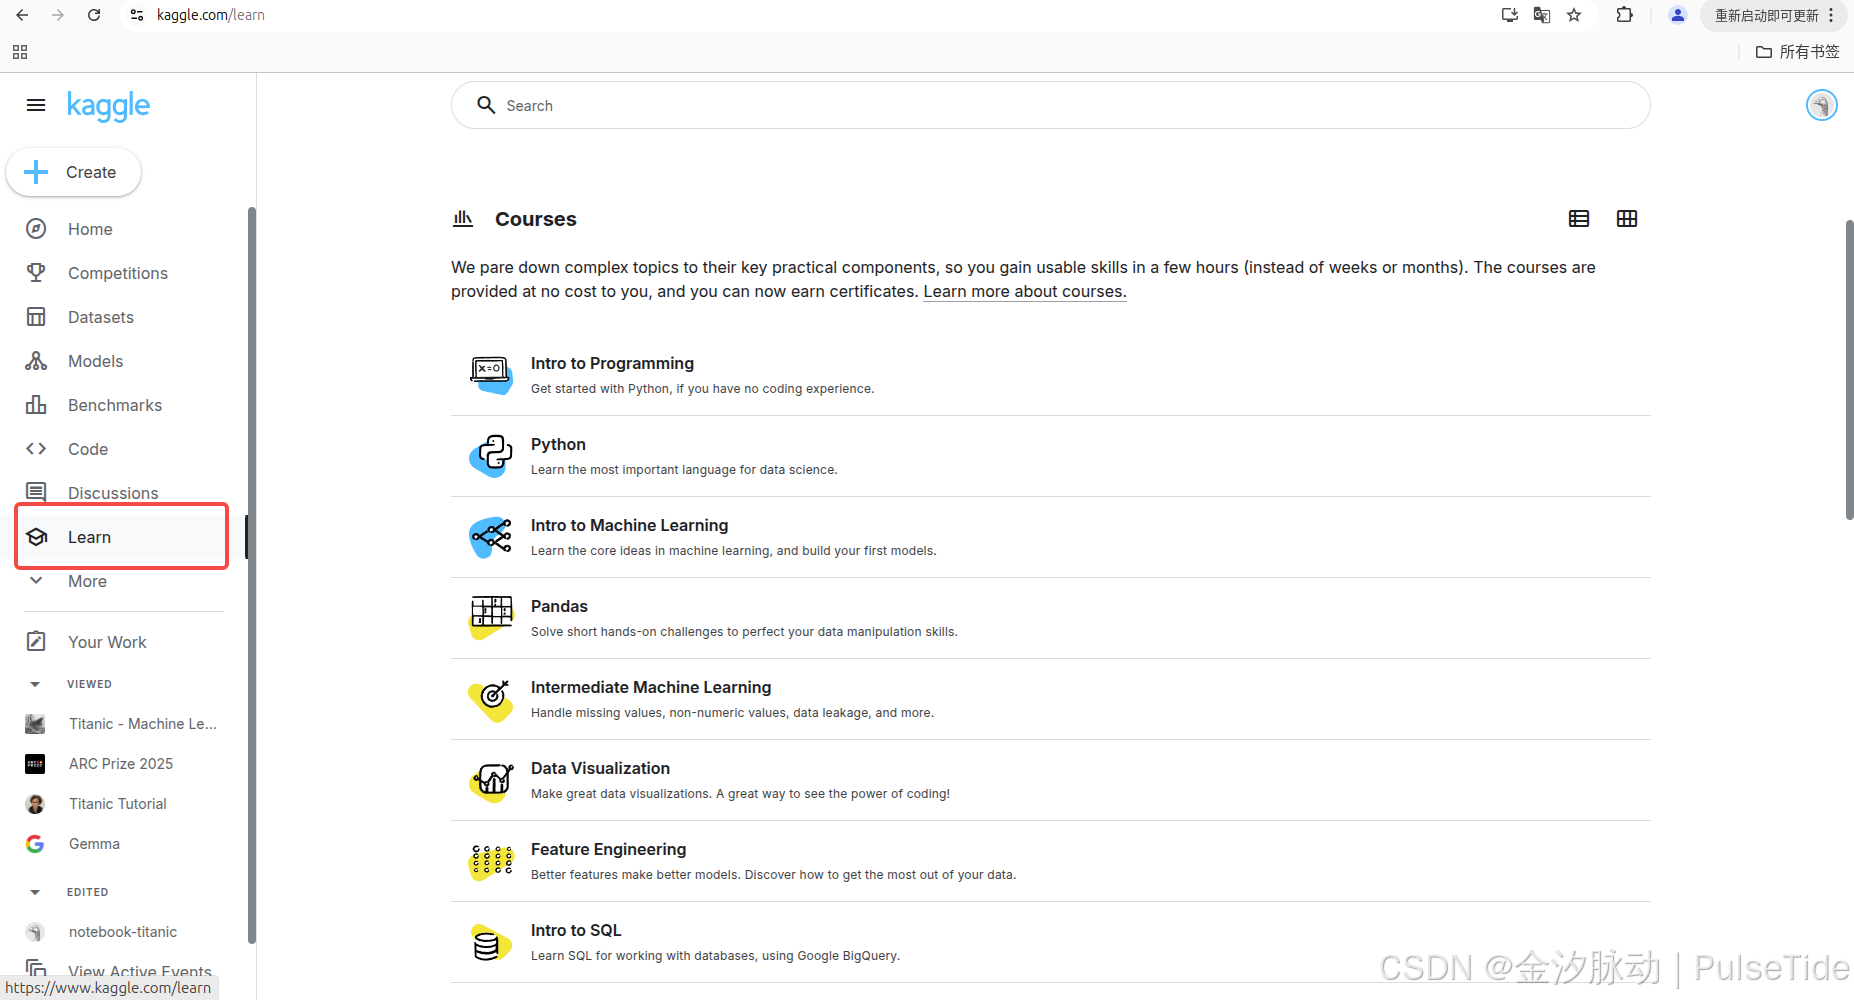The height and width of the screenshot is (1000, 1854).
Task: Go to Datasets section
Action: pyautogui.click(x=101, y=317)
